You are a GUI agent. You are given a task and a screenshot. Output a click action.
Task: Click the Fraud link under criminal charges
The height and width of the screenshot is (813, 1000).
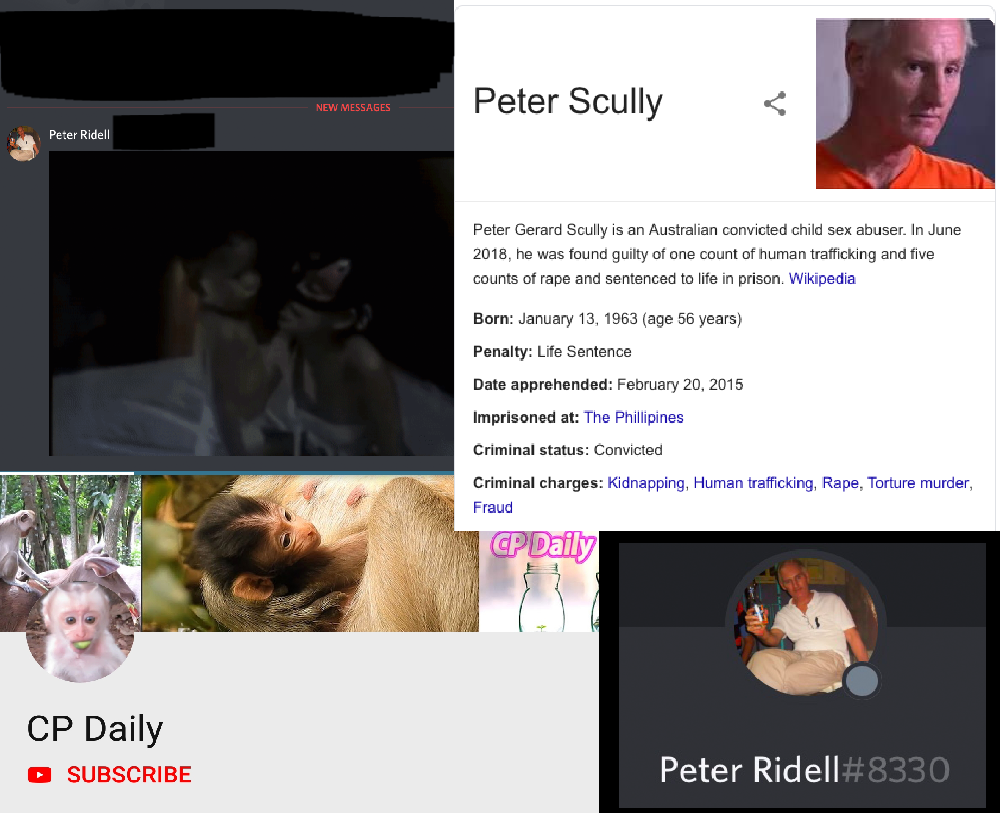click(493, 508)
